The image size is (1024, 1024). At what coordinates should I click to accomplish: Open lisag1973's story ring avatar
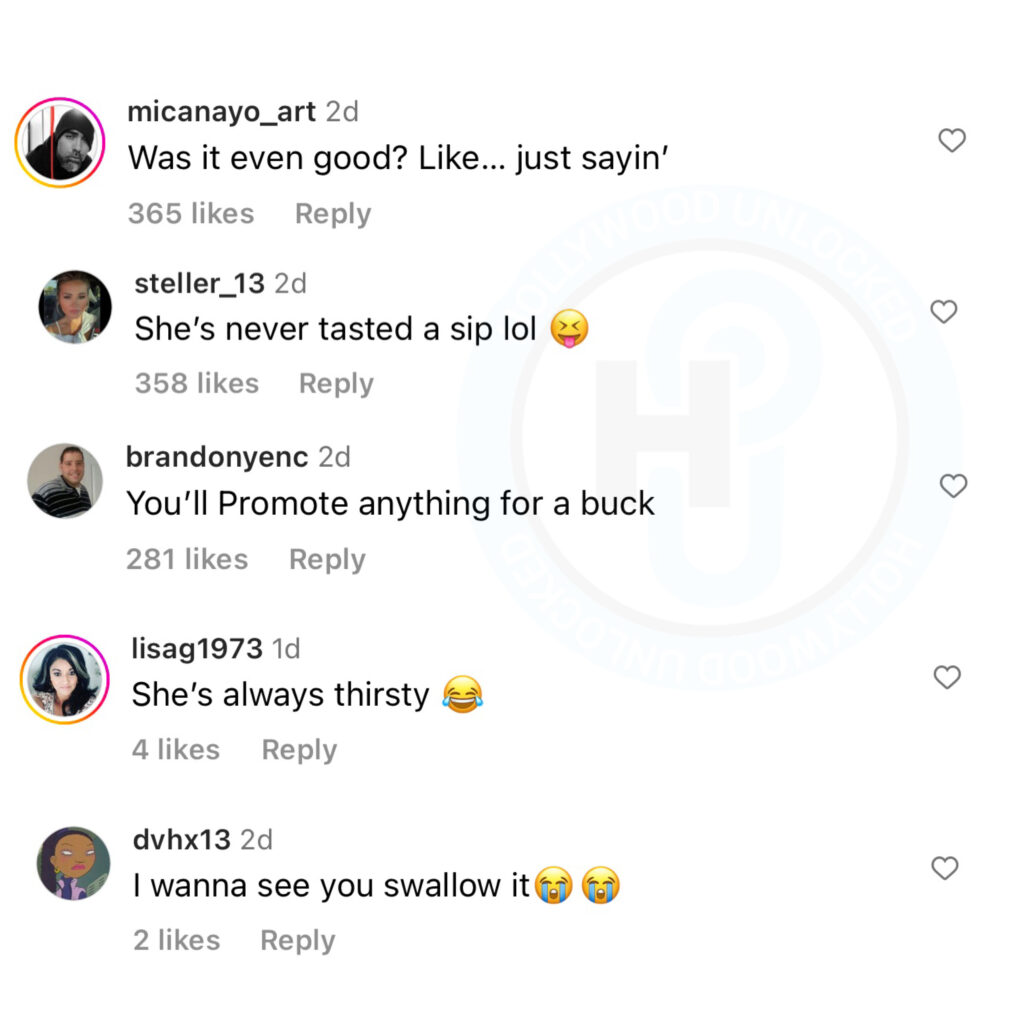(x=65, y=679)
